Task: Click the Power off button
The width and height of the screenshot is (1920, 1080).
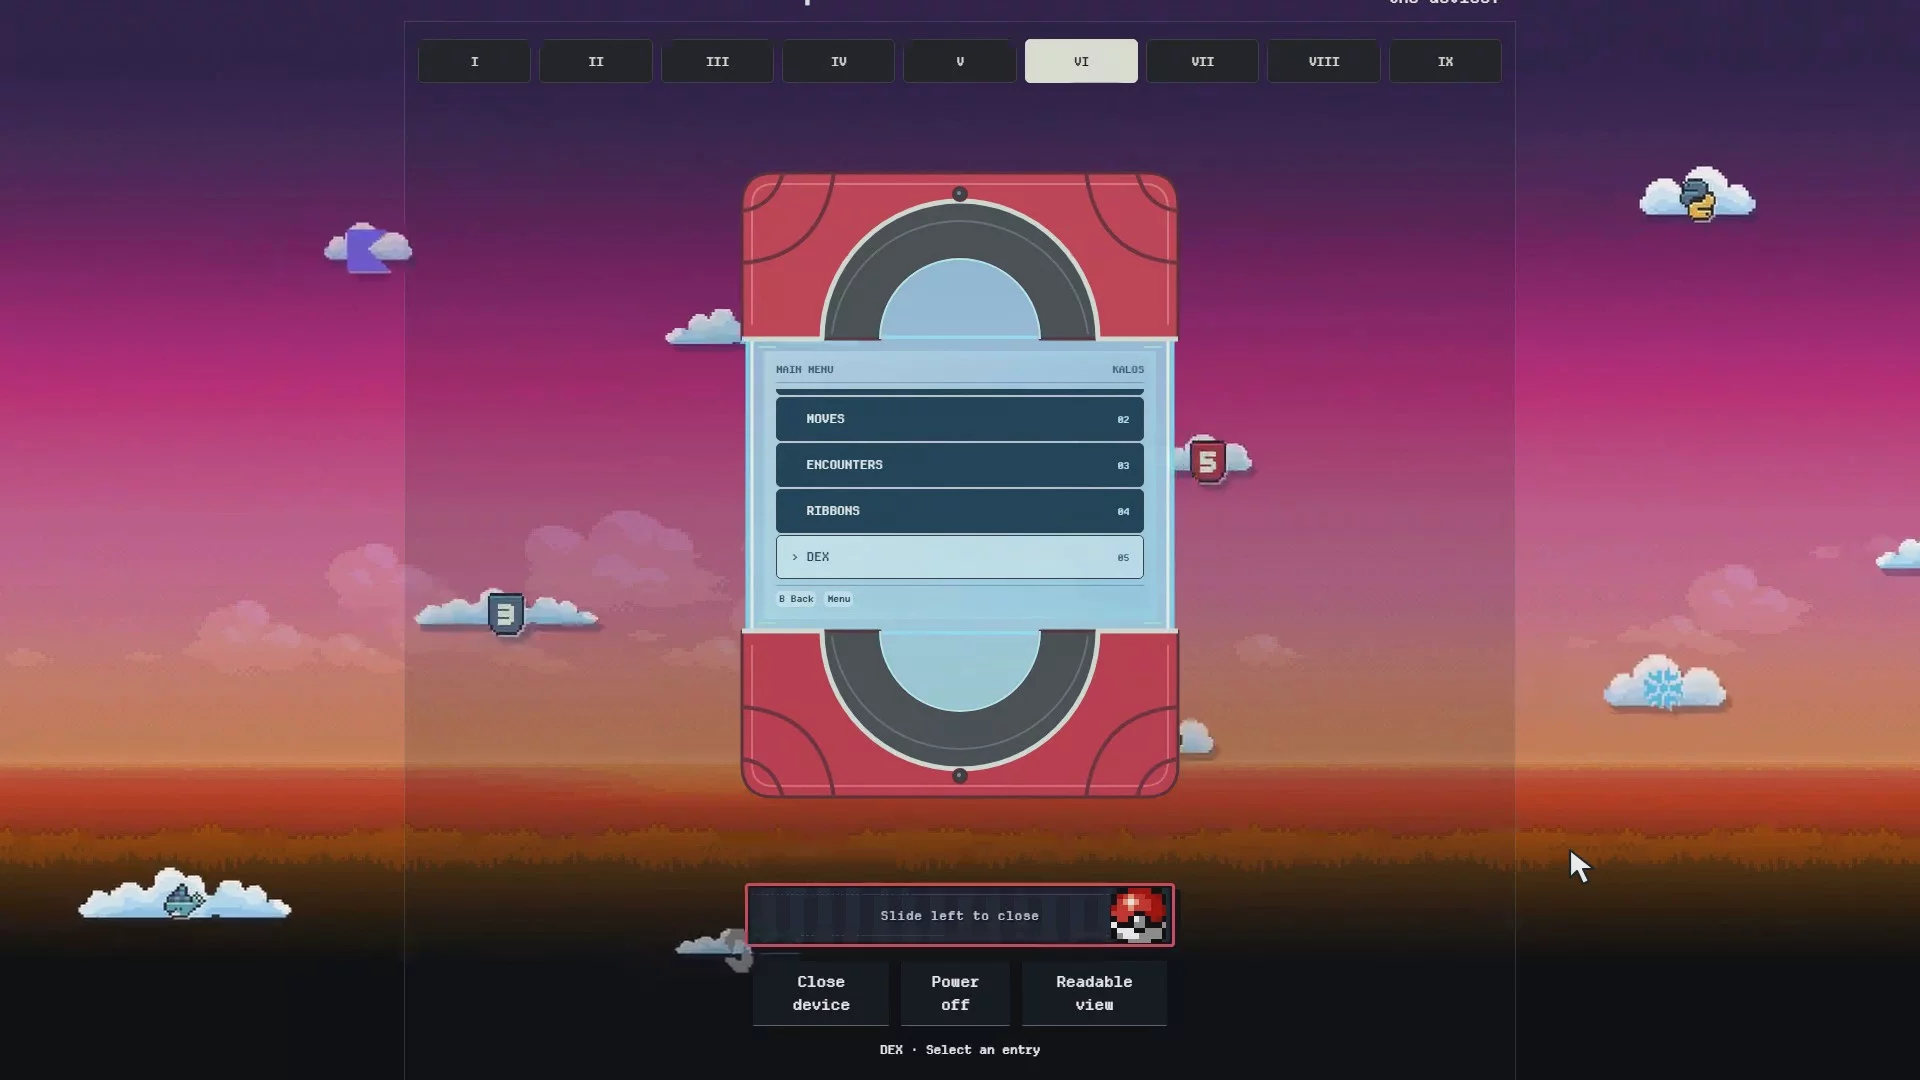Action: tap(955, 993)
